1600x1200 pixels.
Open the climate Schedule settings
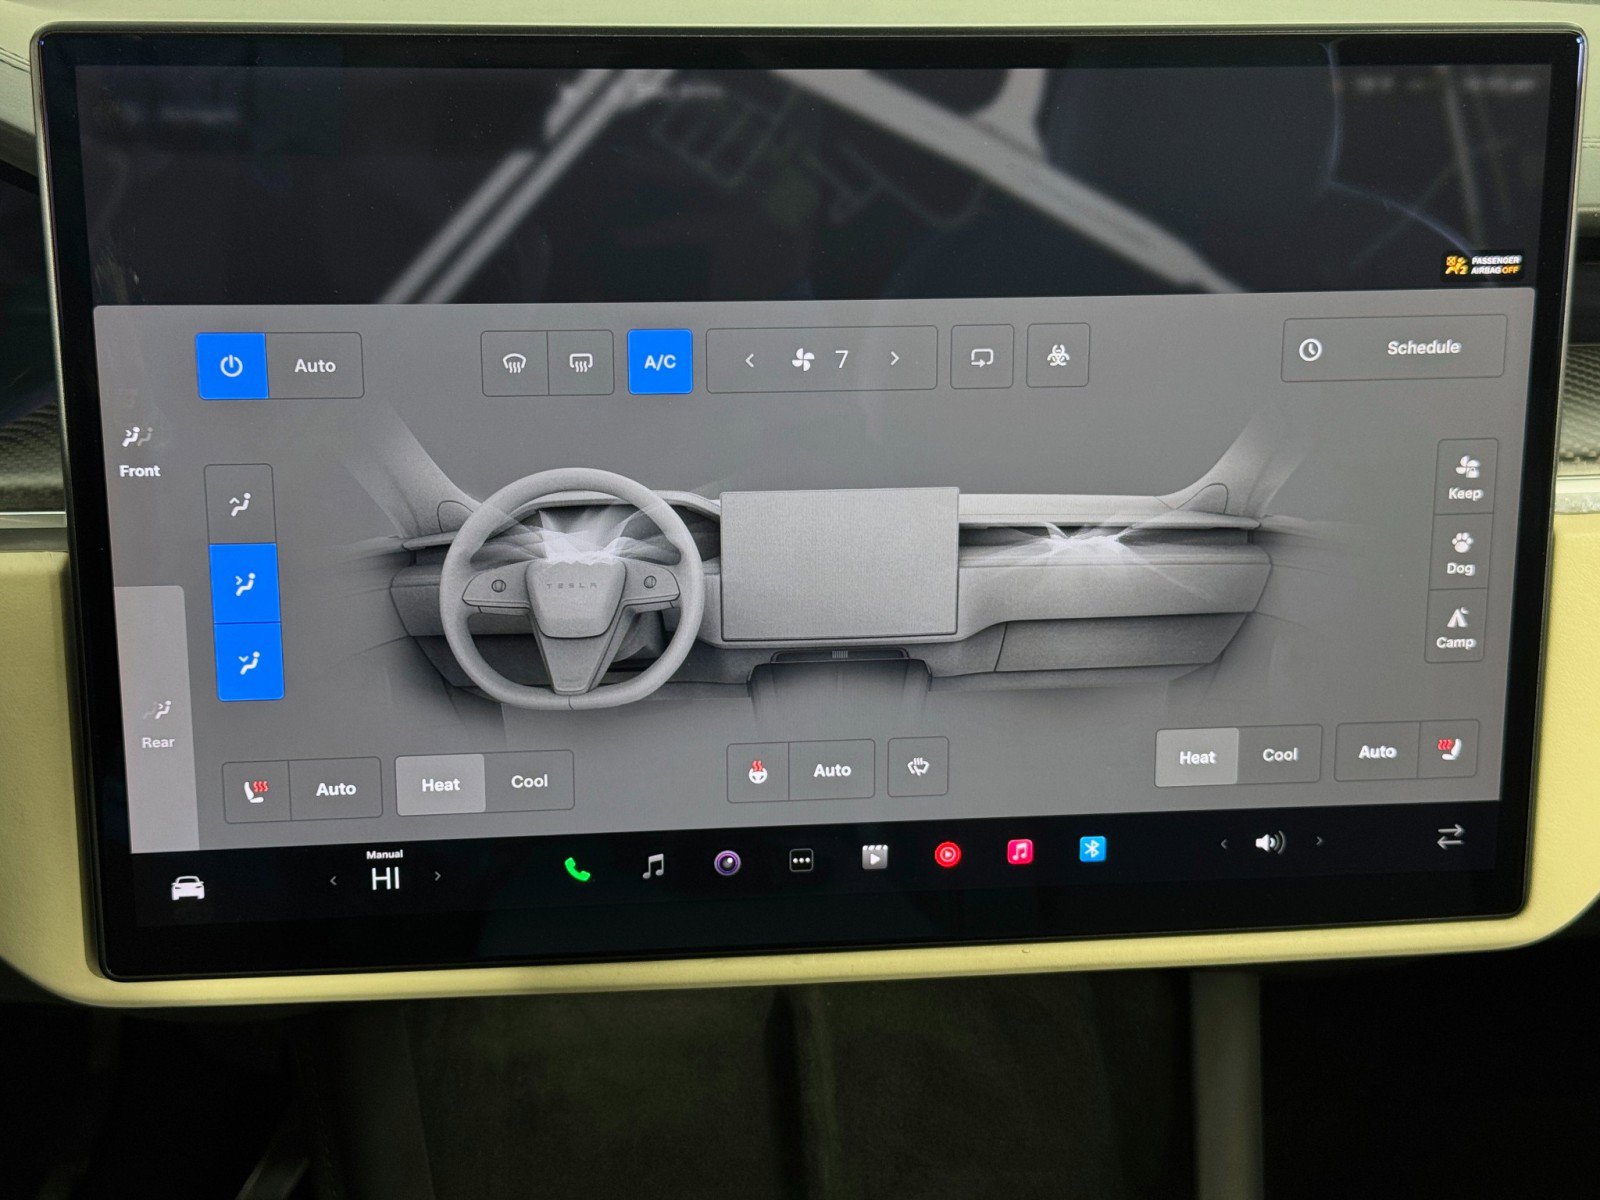click(x=1390, y=350)
